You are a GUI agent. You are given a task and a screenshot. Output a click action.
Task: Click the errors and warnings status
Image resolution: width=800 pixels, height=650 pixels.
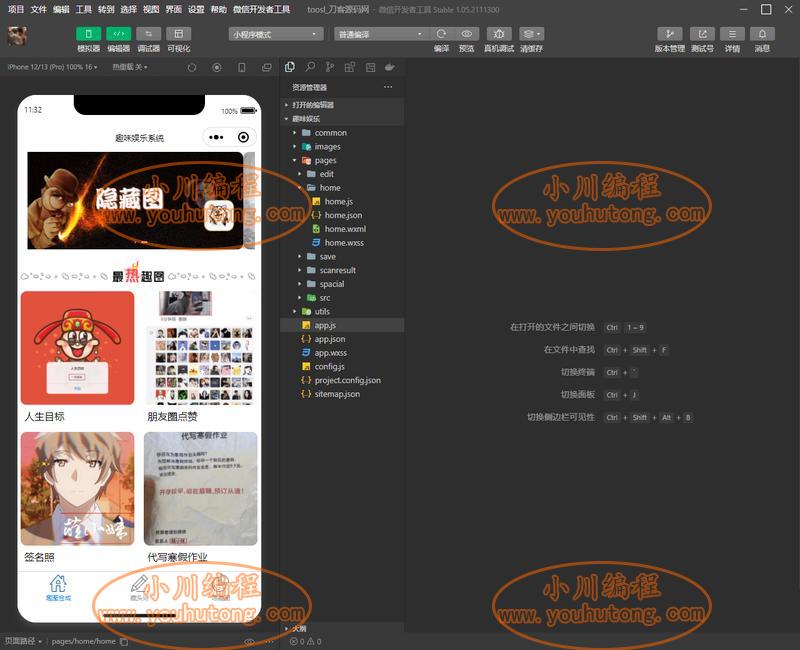(305, 641)
